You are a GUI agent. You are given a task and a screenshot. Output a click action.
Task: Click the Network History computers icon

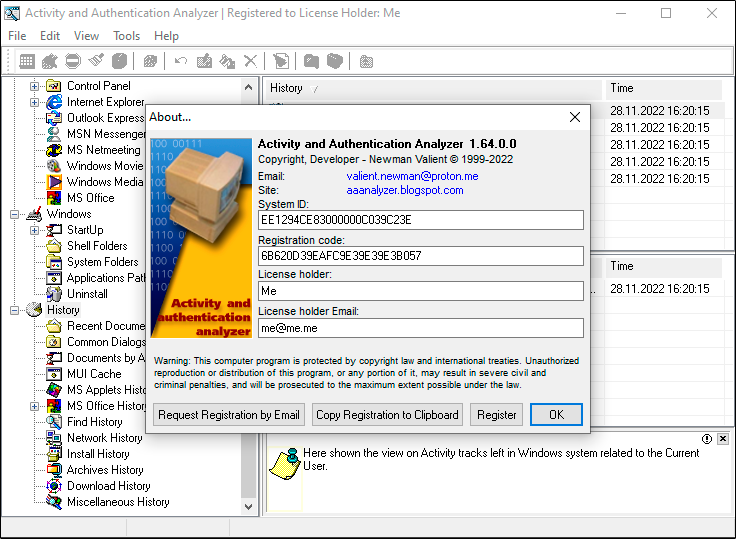point(54,438)
